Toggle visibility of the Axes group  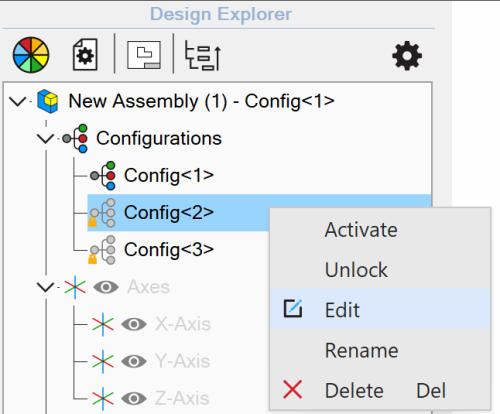[x=106, y=287]
